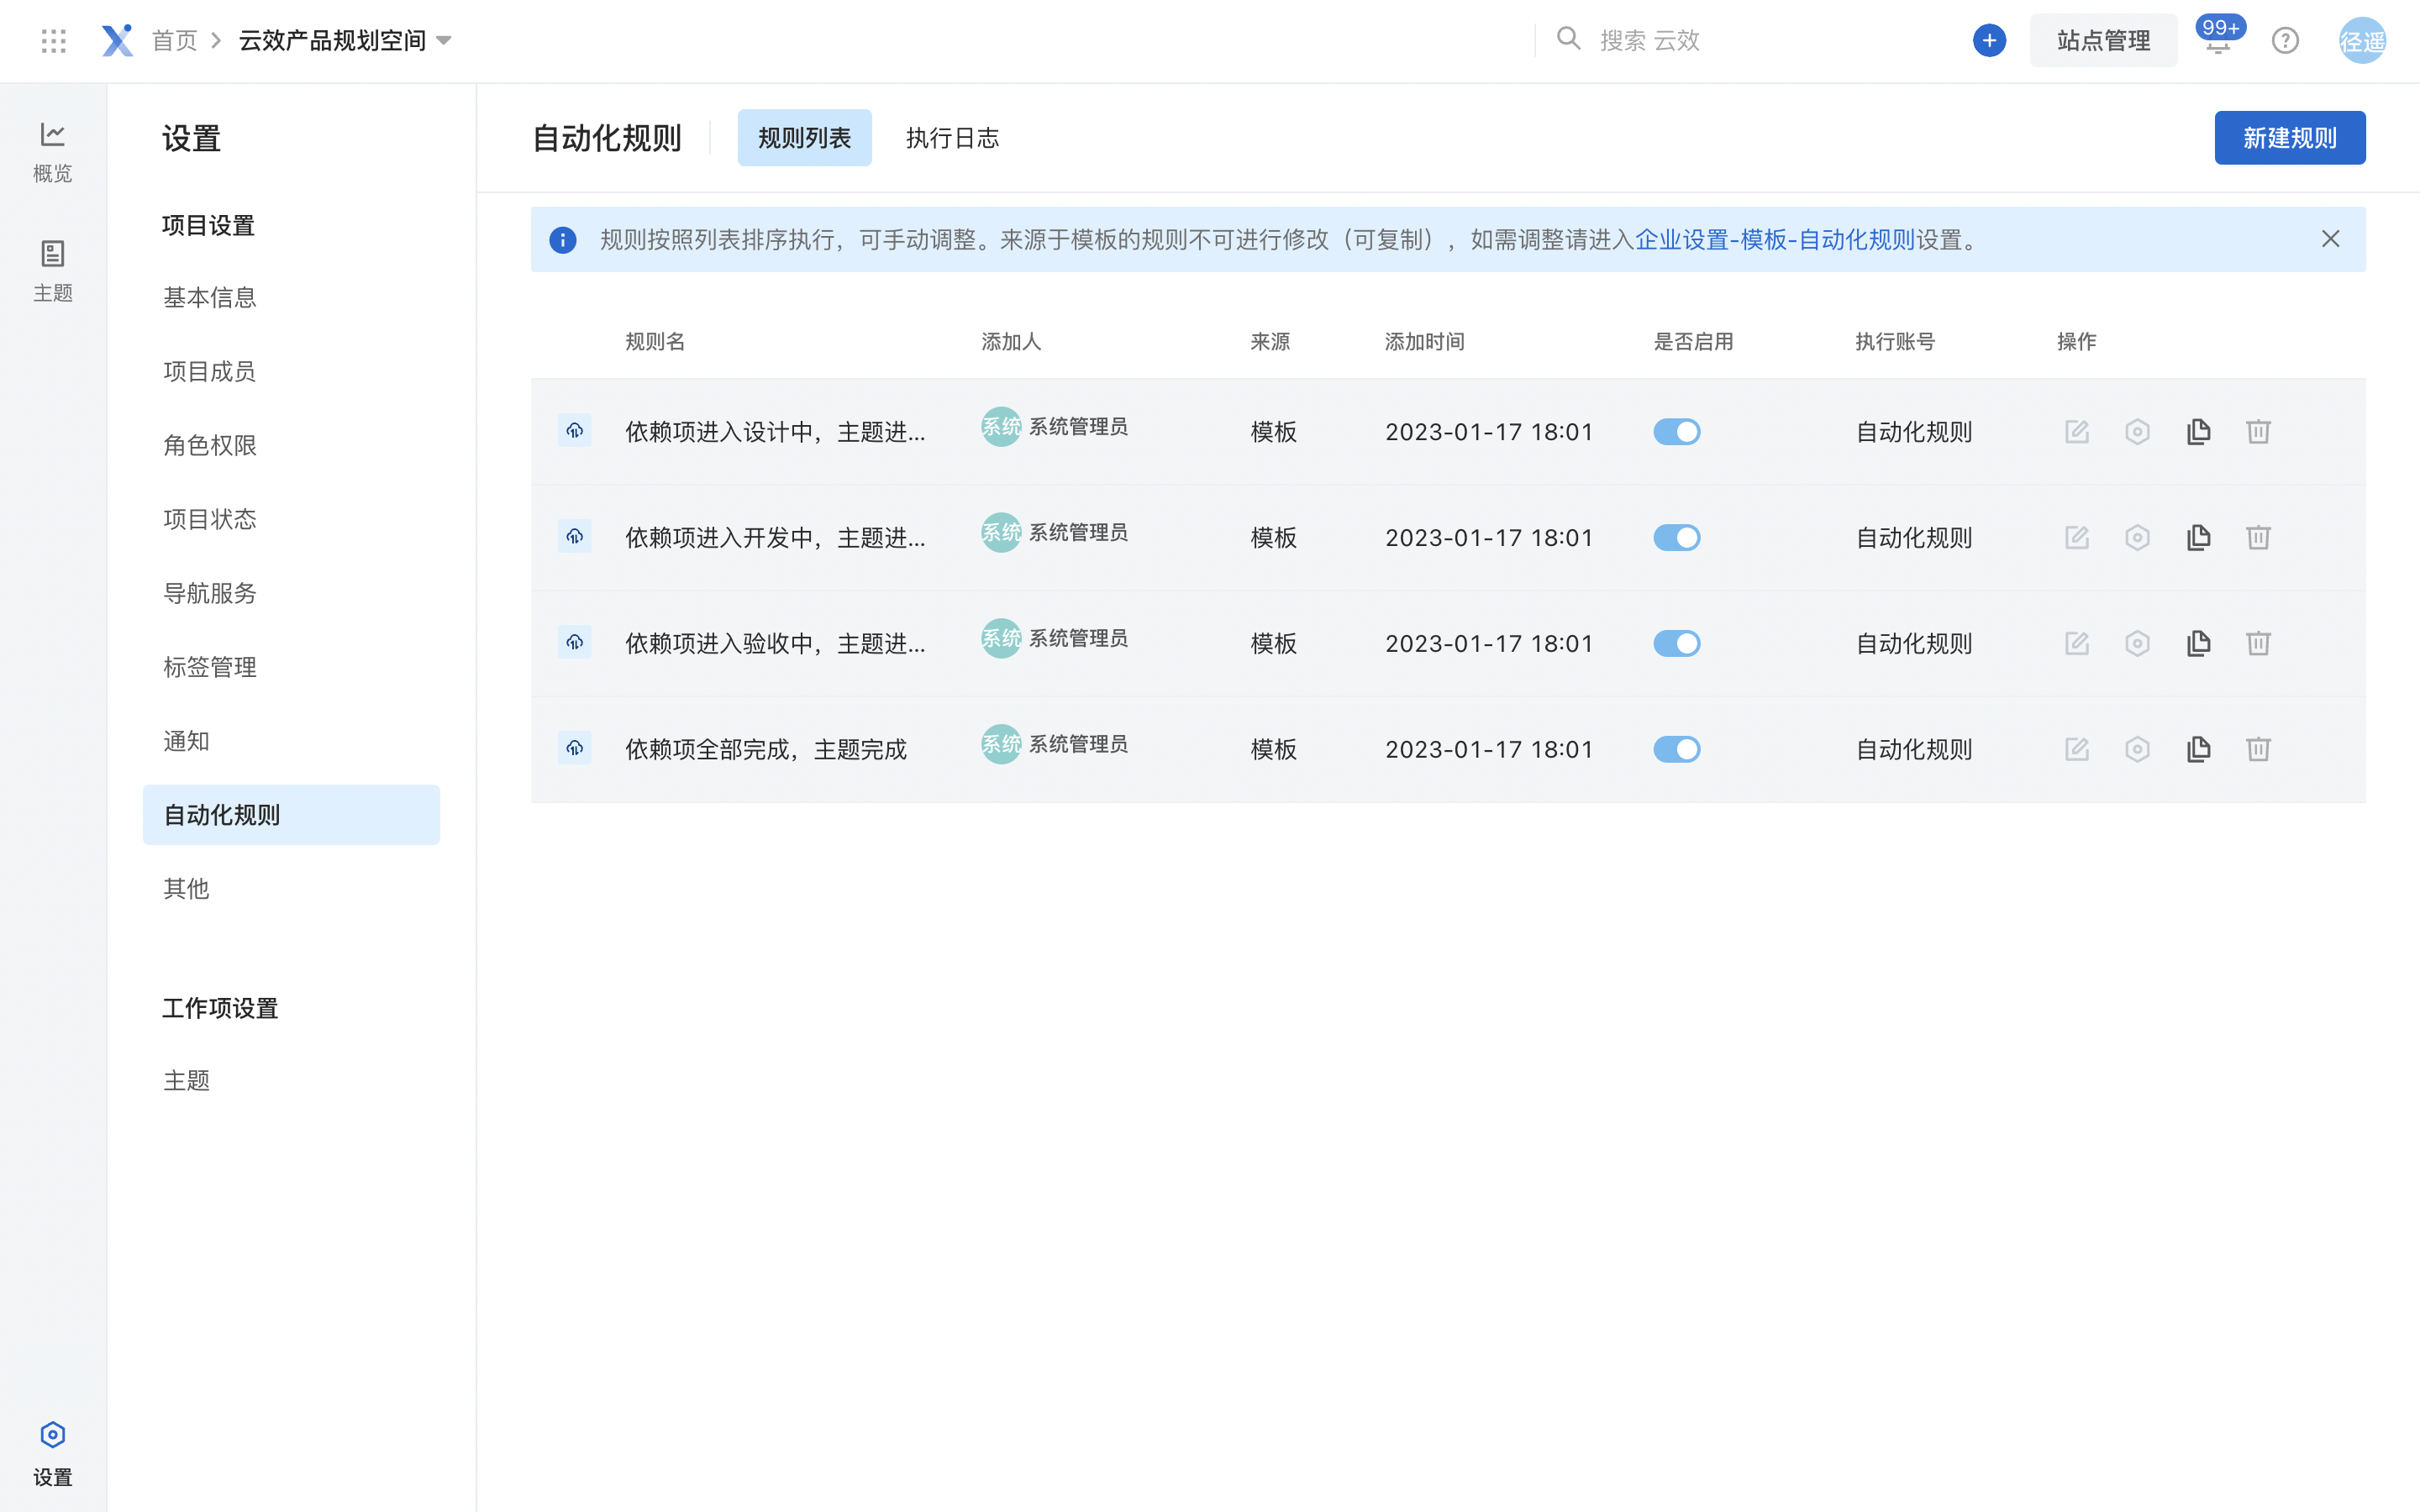The height and width of the screenshot is (1512, 2420).
Task: Toggle enable switch for 依赖项进入设计中 rule
Action: 1677,432
